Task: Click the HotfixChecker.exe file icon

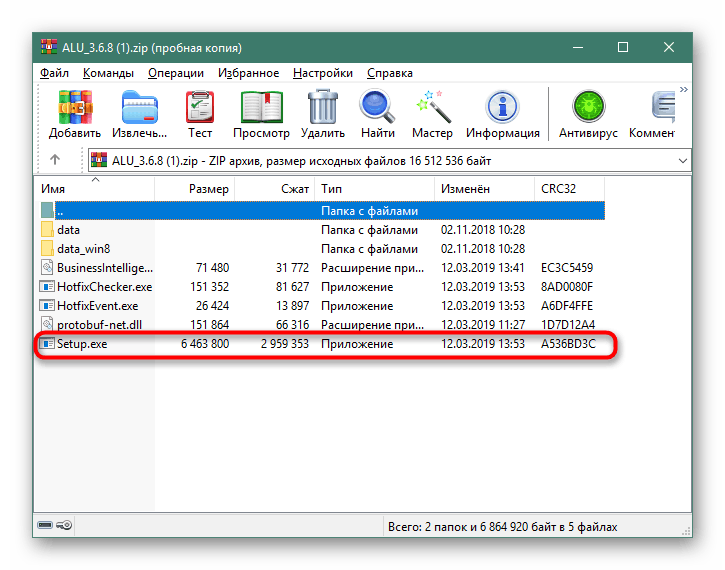Action: coord(47,287)
